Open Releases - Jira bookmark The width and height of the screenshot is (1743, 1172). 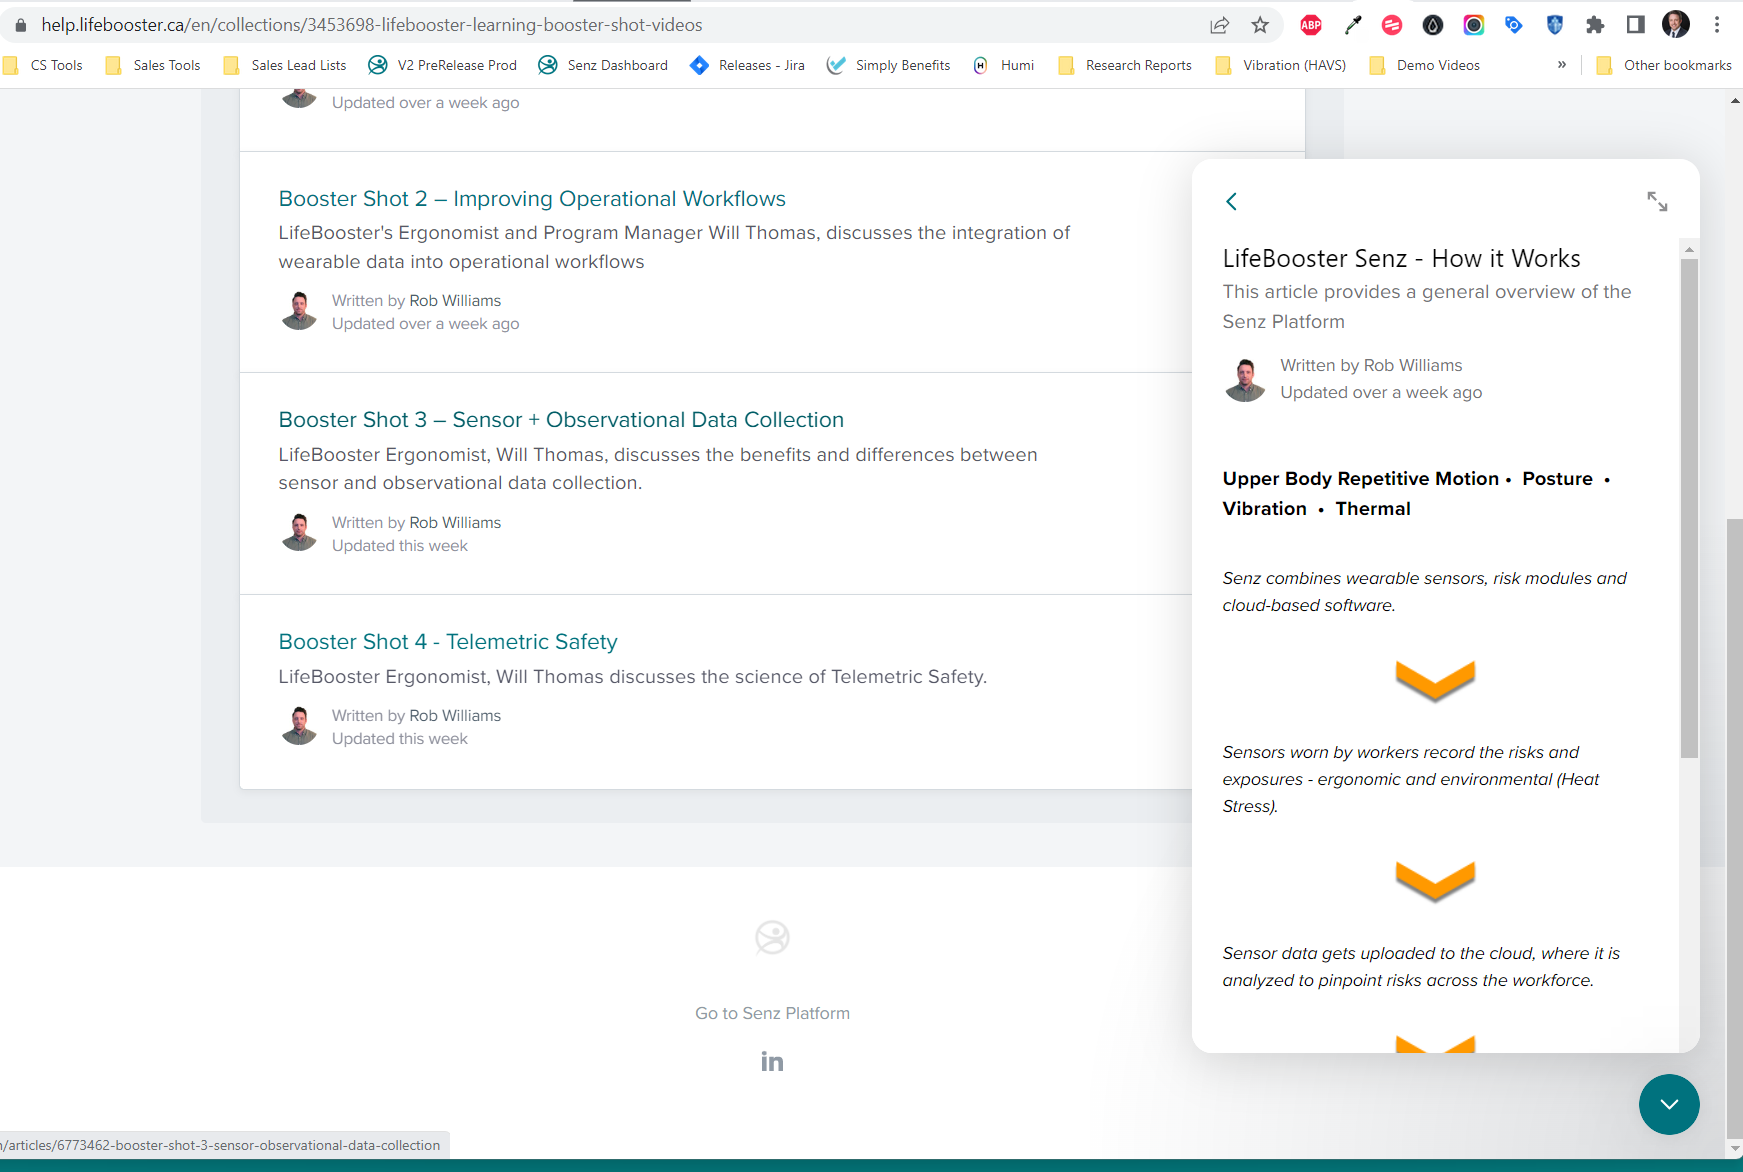click(748, 65)
